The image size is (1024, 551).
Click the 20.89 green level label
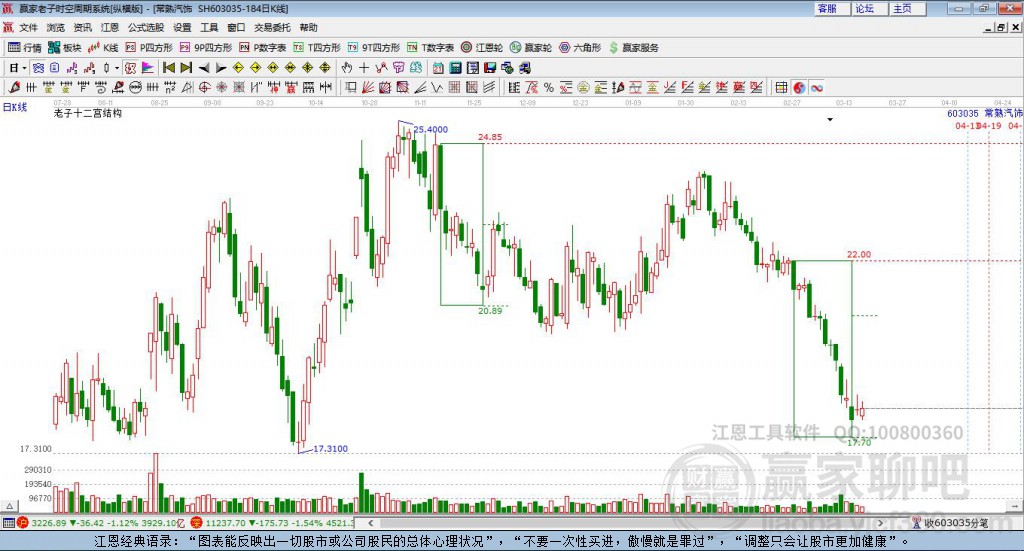click(490, 311)
